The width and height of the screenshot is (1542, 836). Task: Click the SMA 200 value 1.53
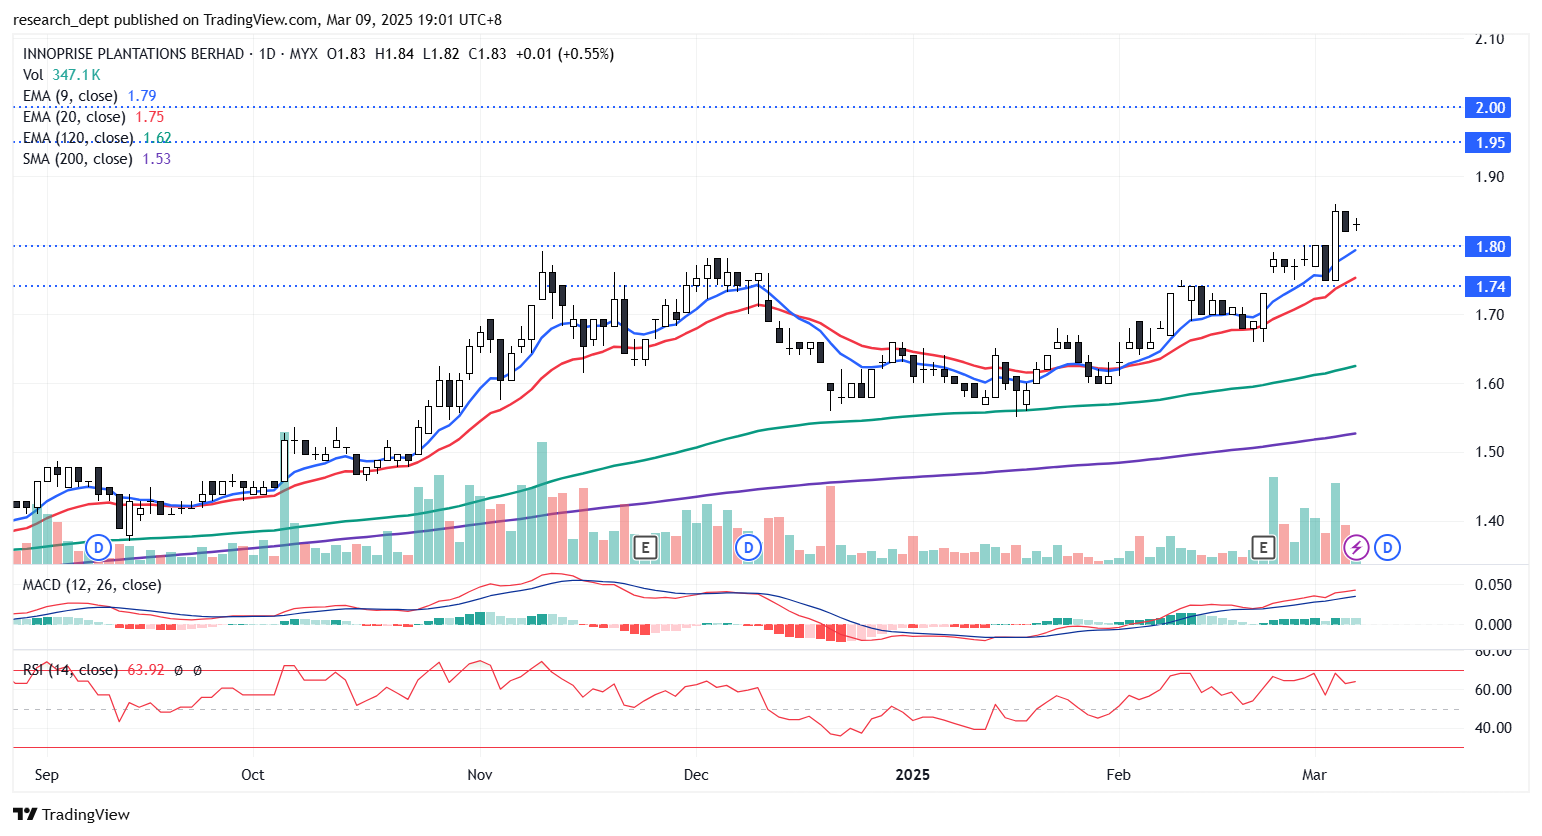[x=157, y=159]
